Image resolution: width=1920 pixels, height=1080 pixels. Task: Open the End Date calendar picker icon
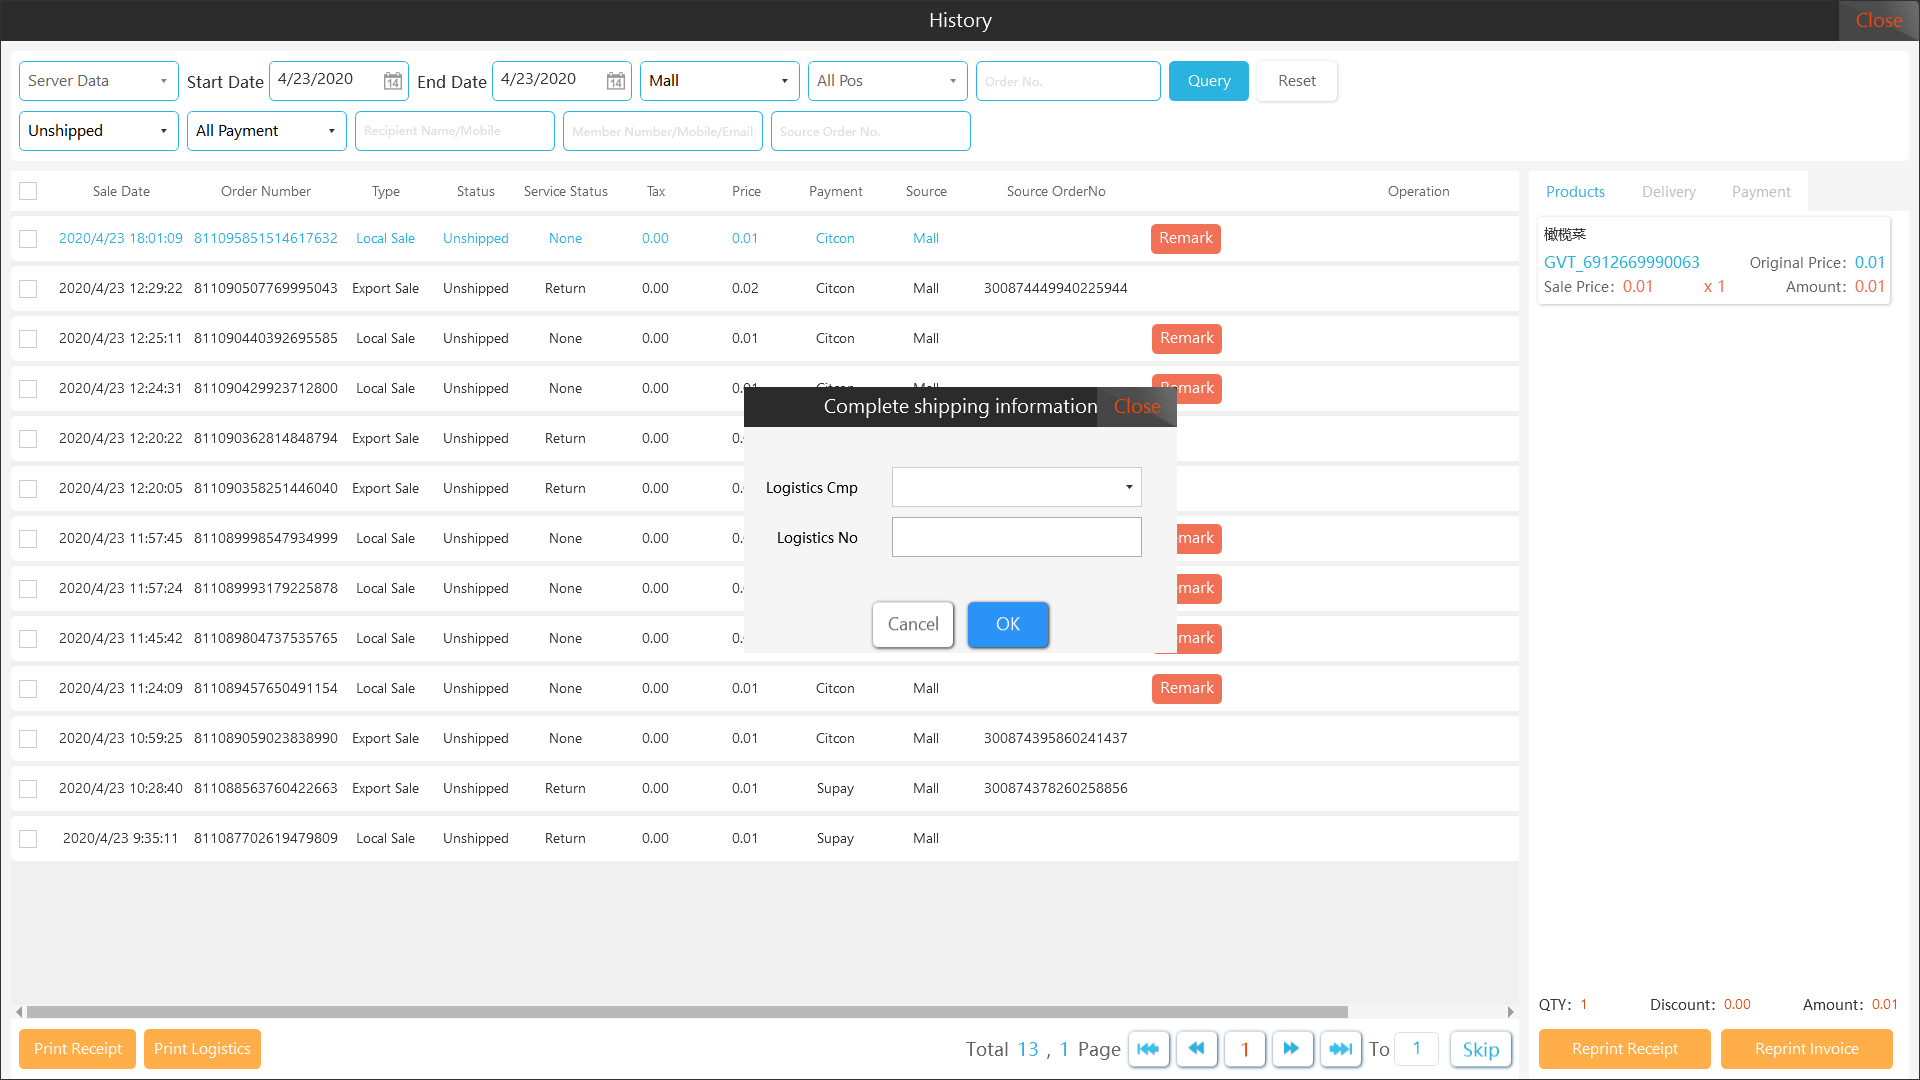(x=616, y=81)
